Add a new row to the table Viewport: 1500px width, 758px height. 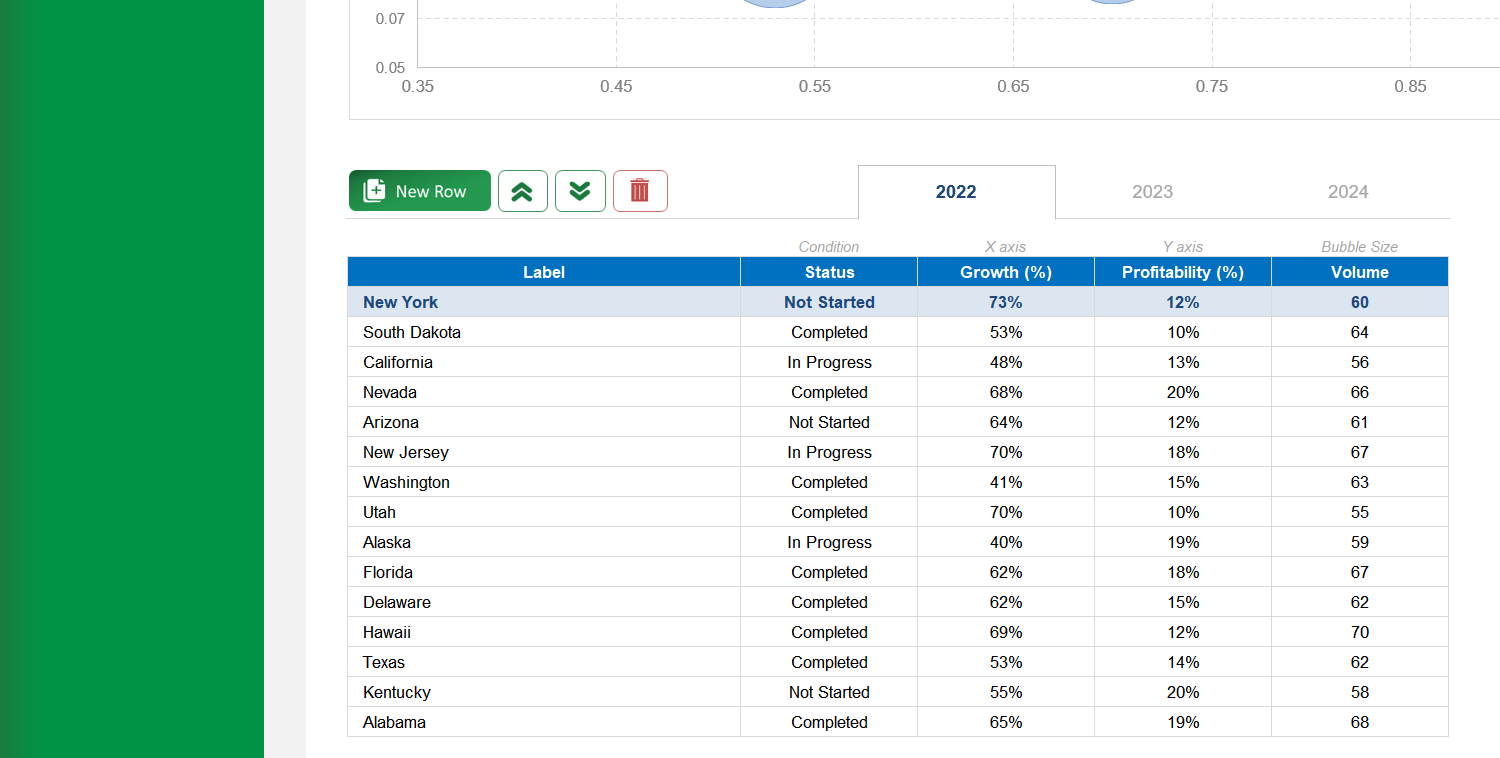419,190
